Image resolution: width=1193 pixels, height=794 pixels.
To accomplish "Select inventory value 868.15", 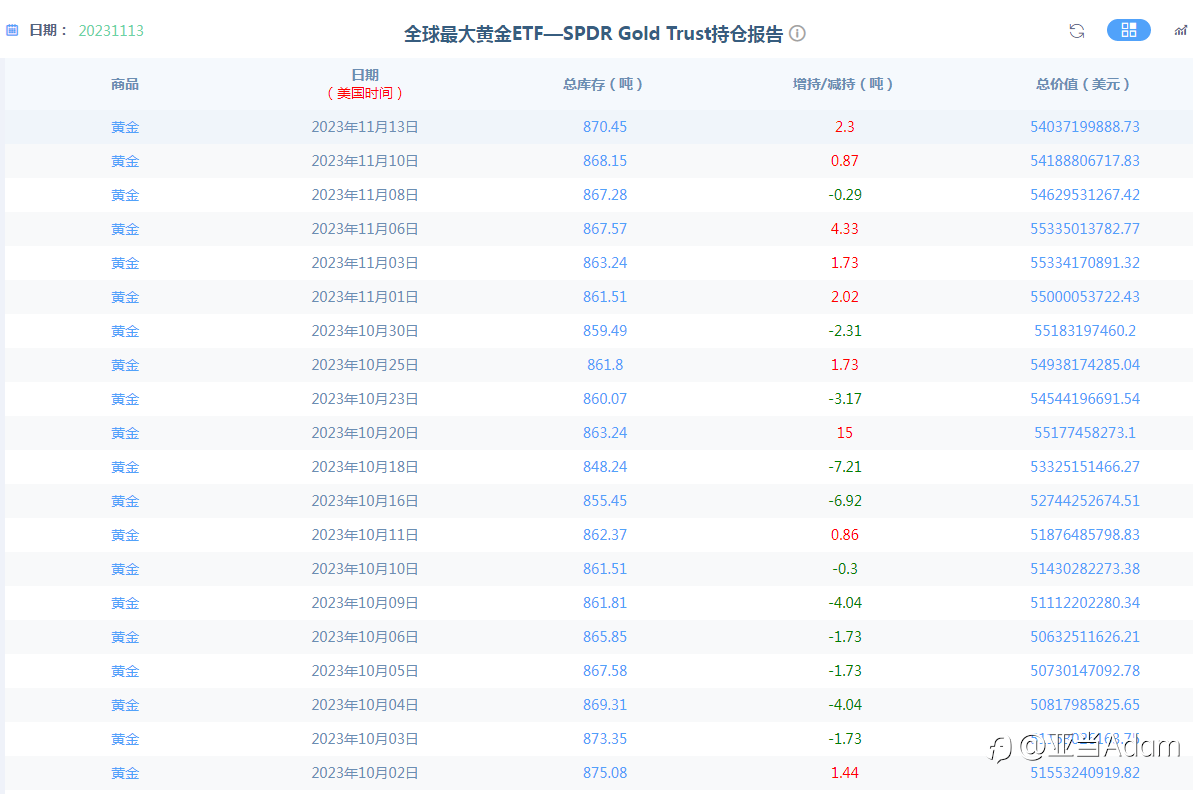I will pos(605,161).
